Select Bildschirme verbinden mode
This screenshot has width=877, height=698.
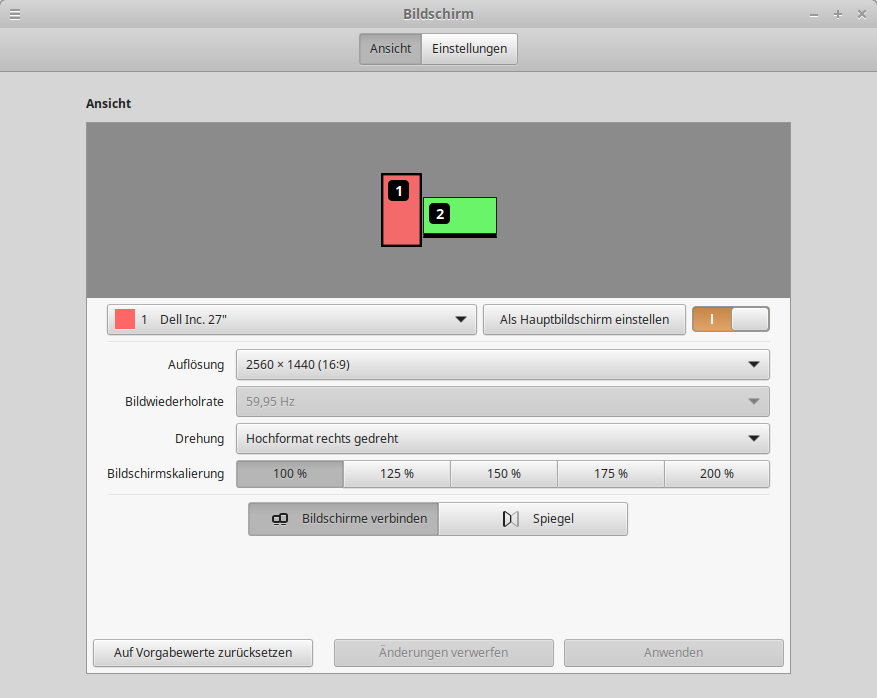(x=343, y=519)
